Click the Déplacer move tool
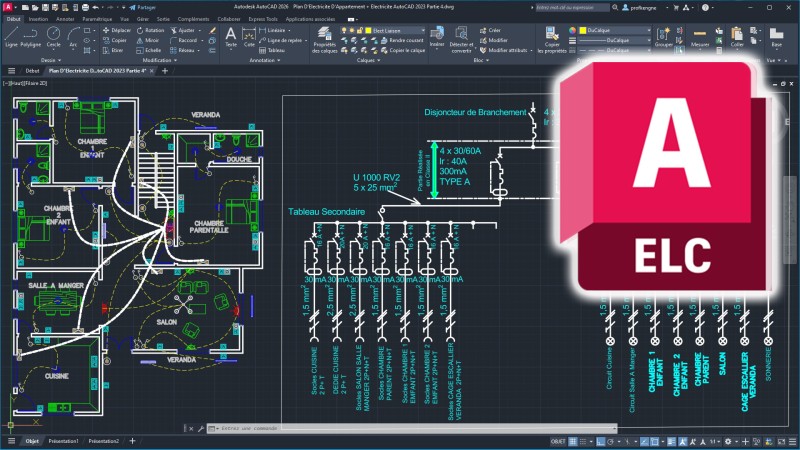This screenshot has width=800, height=450. [x=117, y=31]
